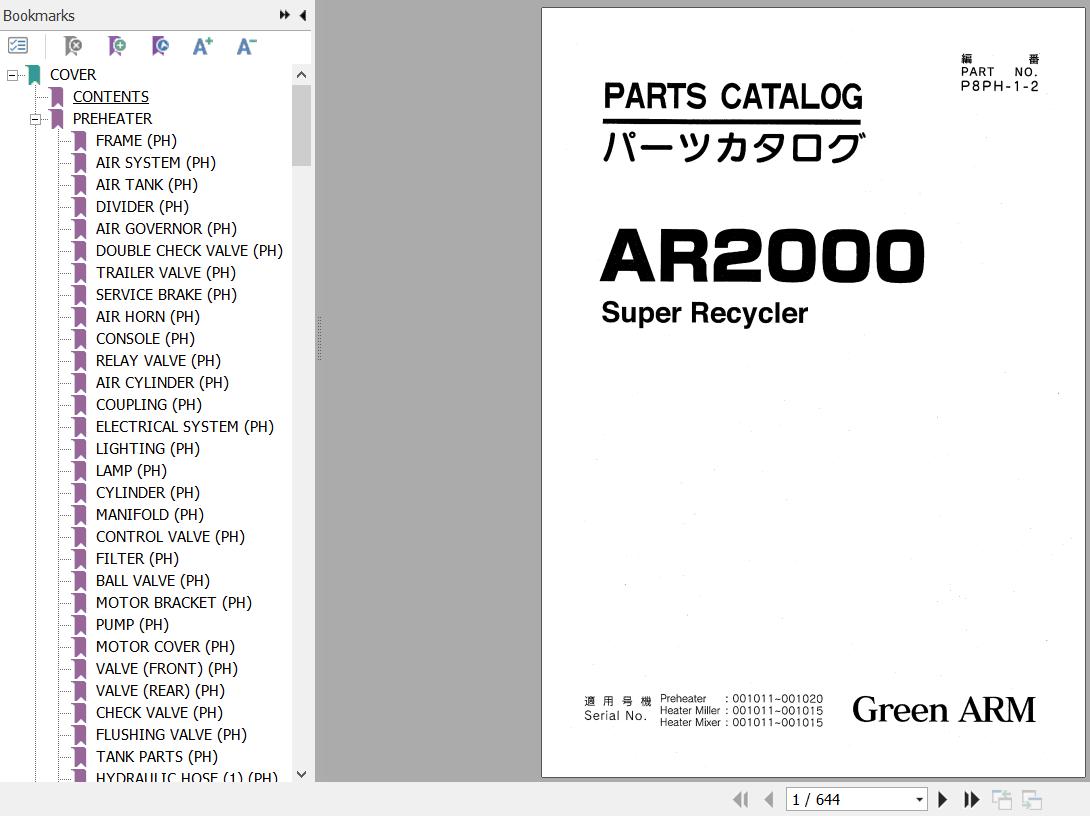Open the COUPLING (PH) bookmark
The width and height of the screenshot is (1090, 816).
point(149,405)
